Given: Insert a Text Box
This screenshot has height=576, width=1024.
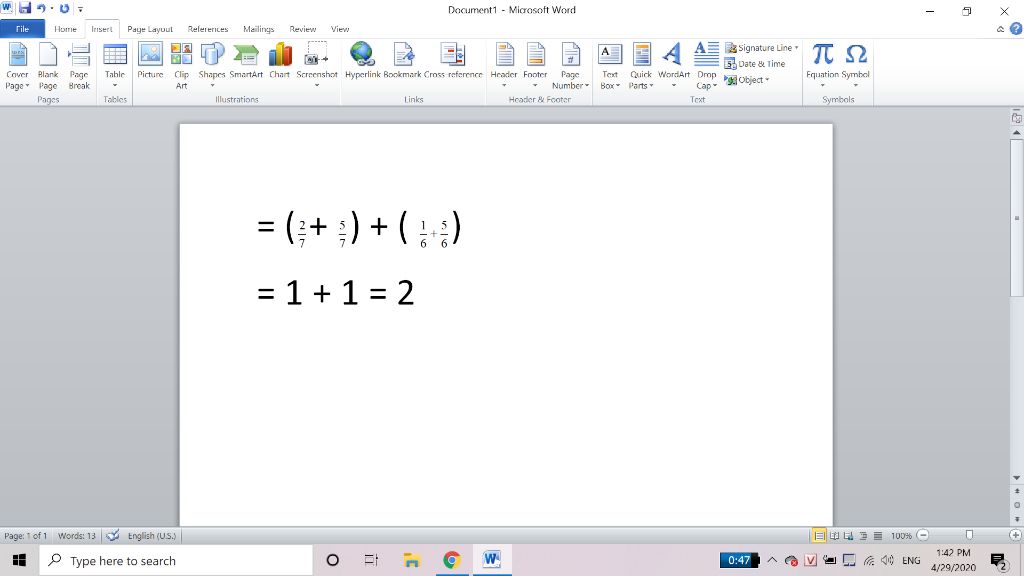Looking at the screenshot, I should pyautogui.click(x=609, y=67).
